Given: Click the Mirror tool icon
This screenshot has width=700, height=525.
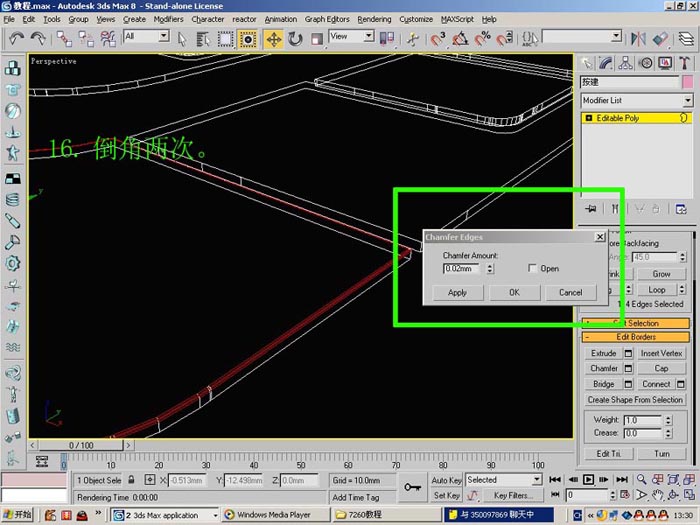Looking at the screenshot, I should 638,39.
